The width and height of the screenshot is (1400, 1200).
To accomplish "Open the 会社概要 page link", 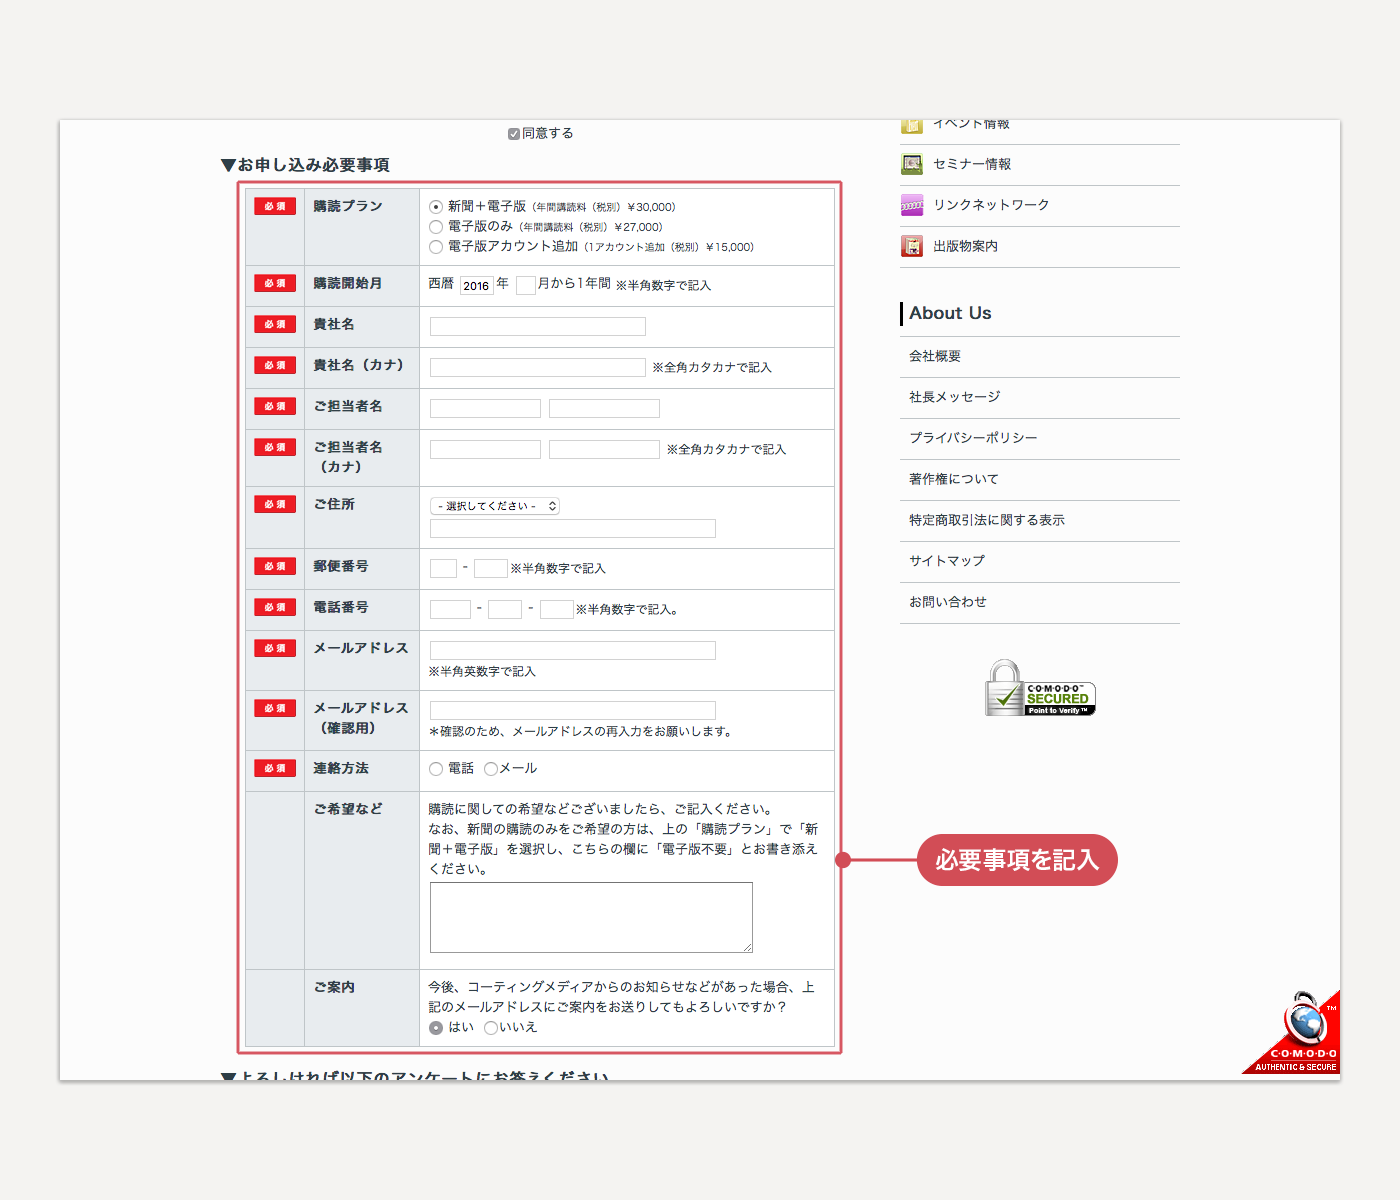I will (x=935, y=356).
